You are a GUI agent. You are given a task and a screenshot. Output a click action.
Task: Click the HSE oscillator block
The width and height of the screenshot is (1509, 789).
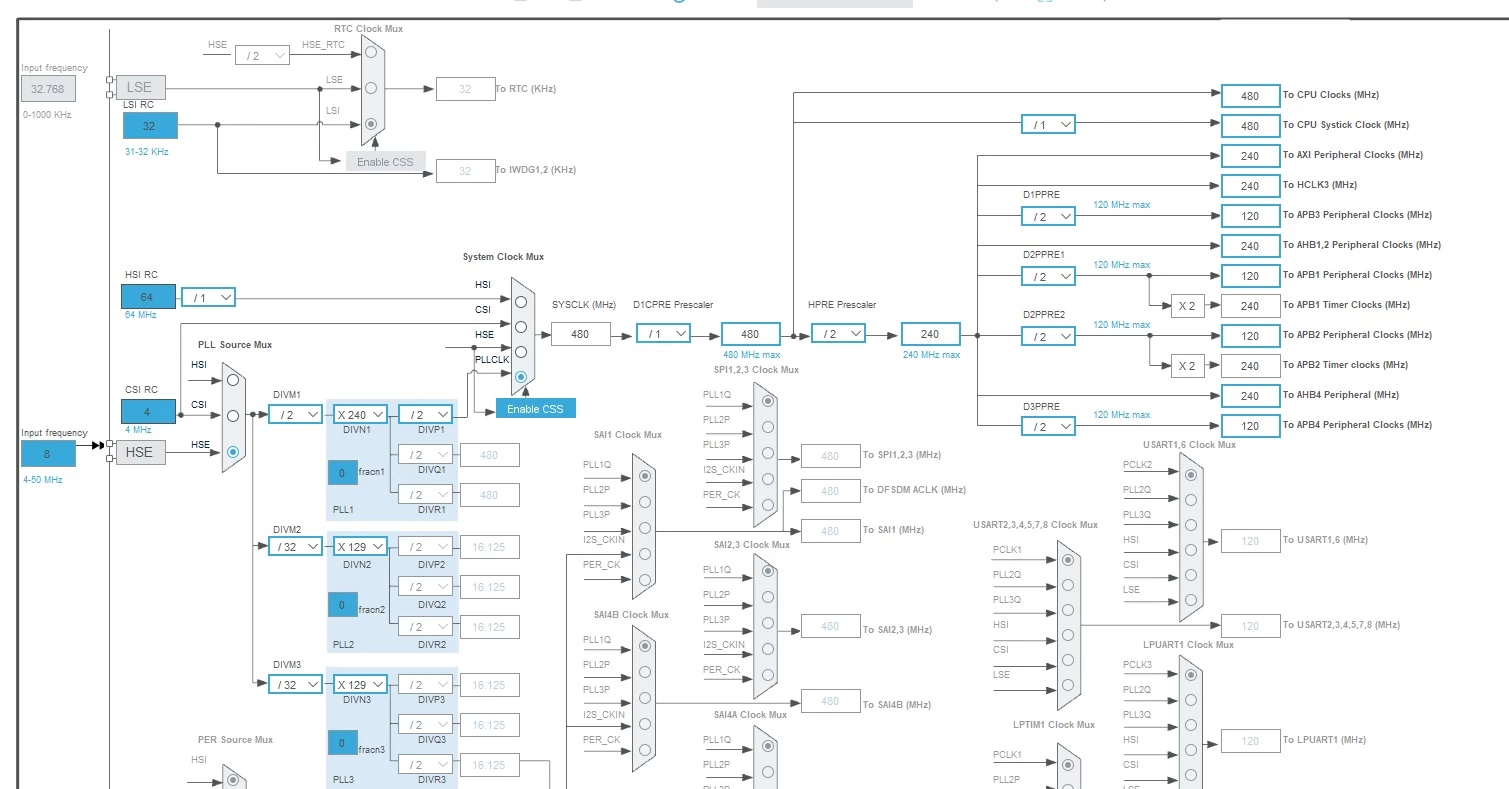pyautogui.click(x=140, y=452)
